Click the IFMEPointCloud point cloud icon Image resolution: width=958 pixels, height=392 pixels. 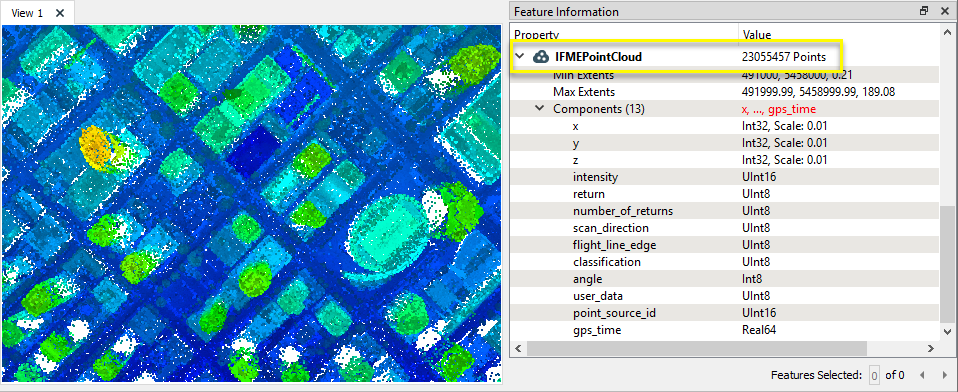[540, 57]
